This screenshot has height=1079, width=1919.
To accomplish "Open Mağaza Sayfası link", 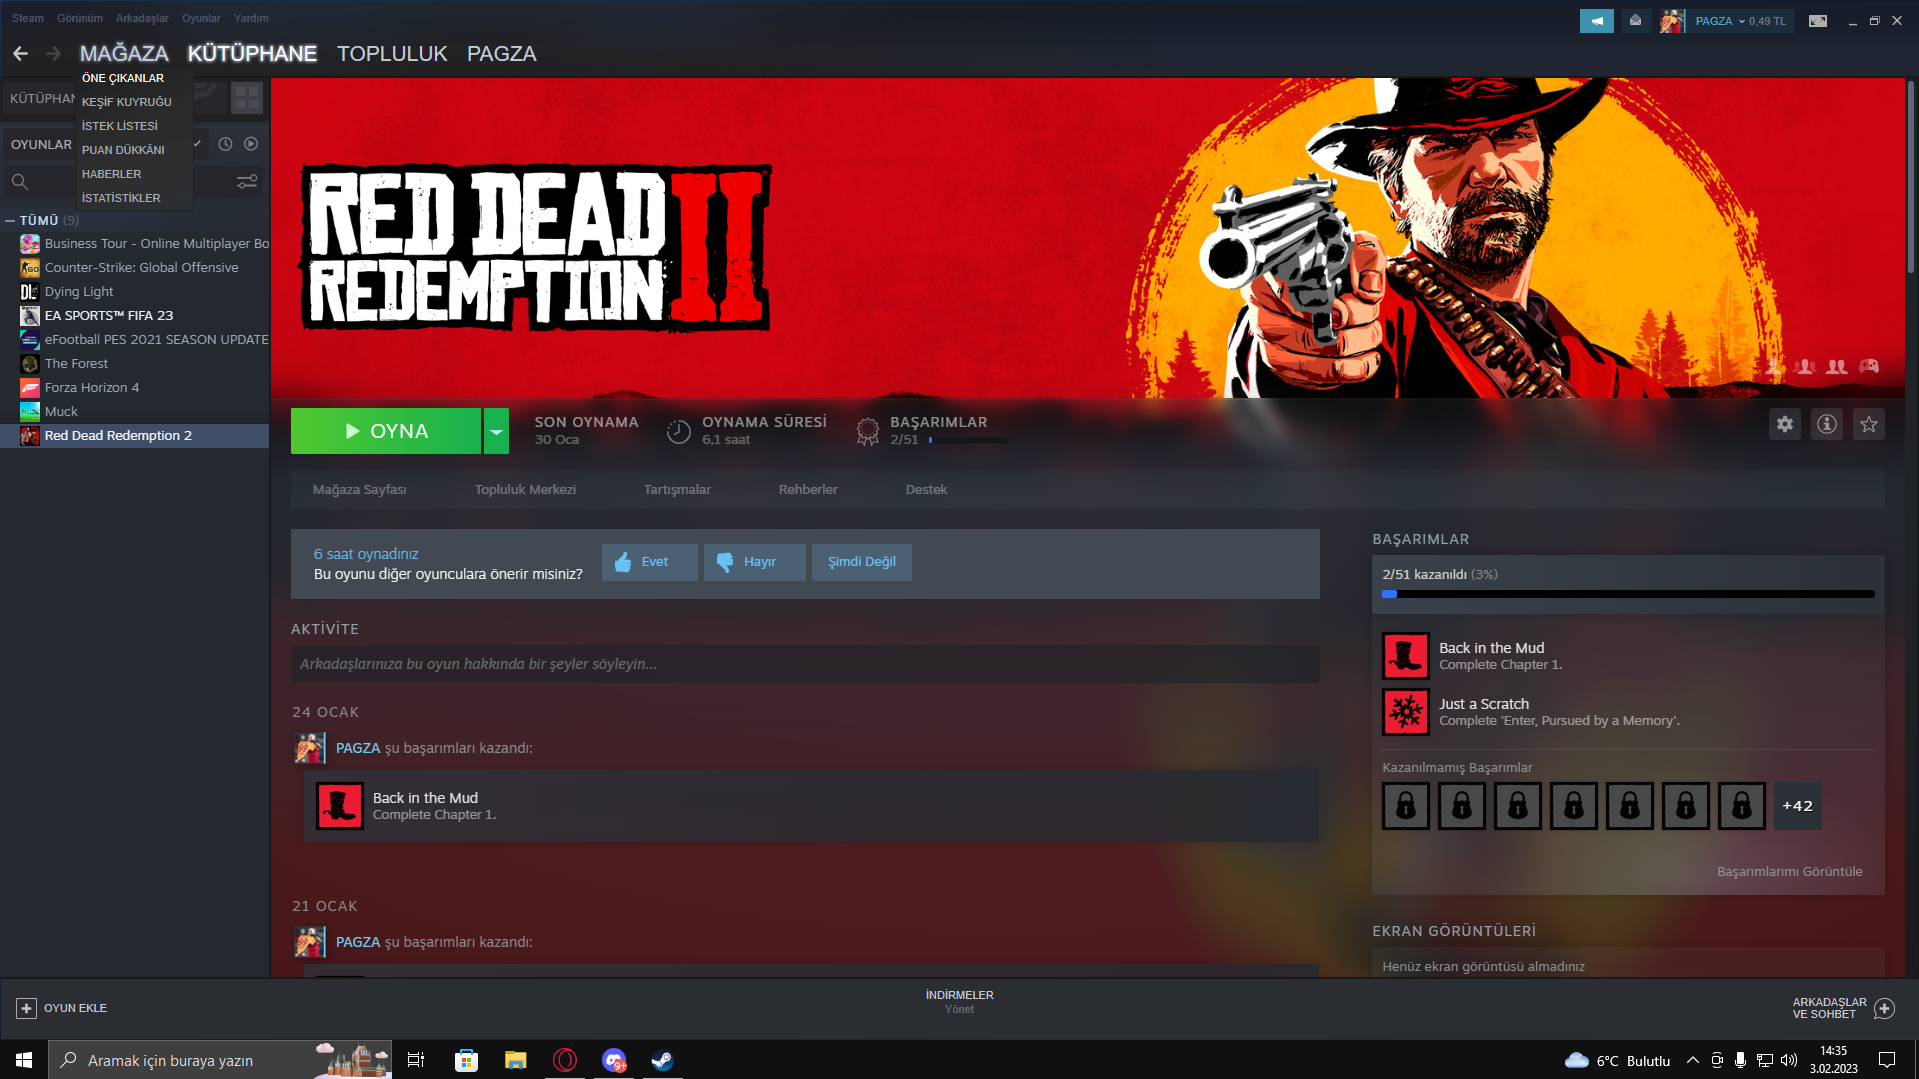I will click(x=360, y=490).
